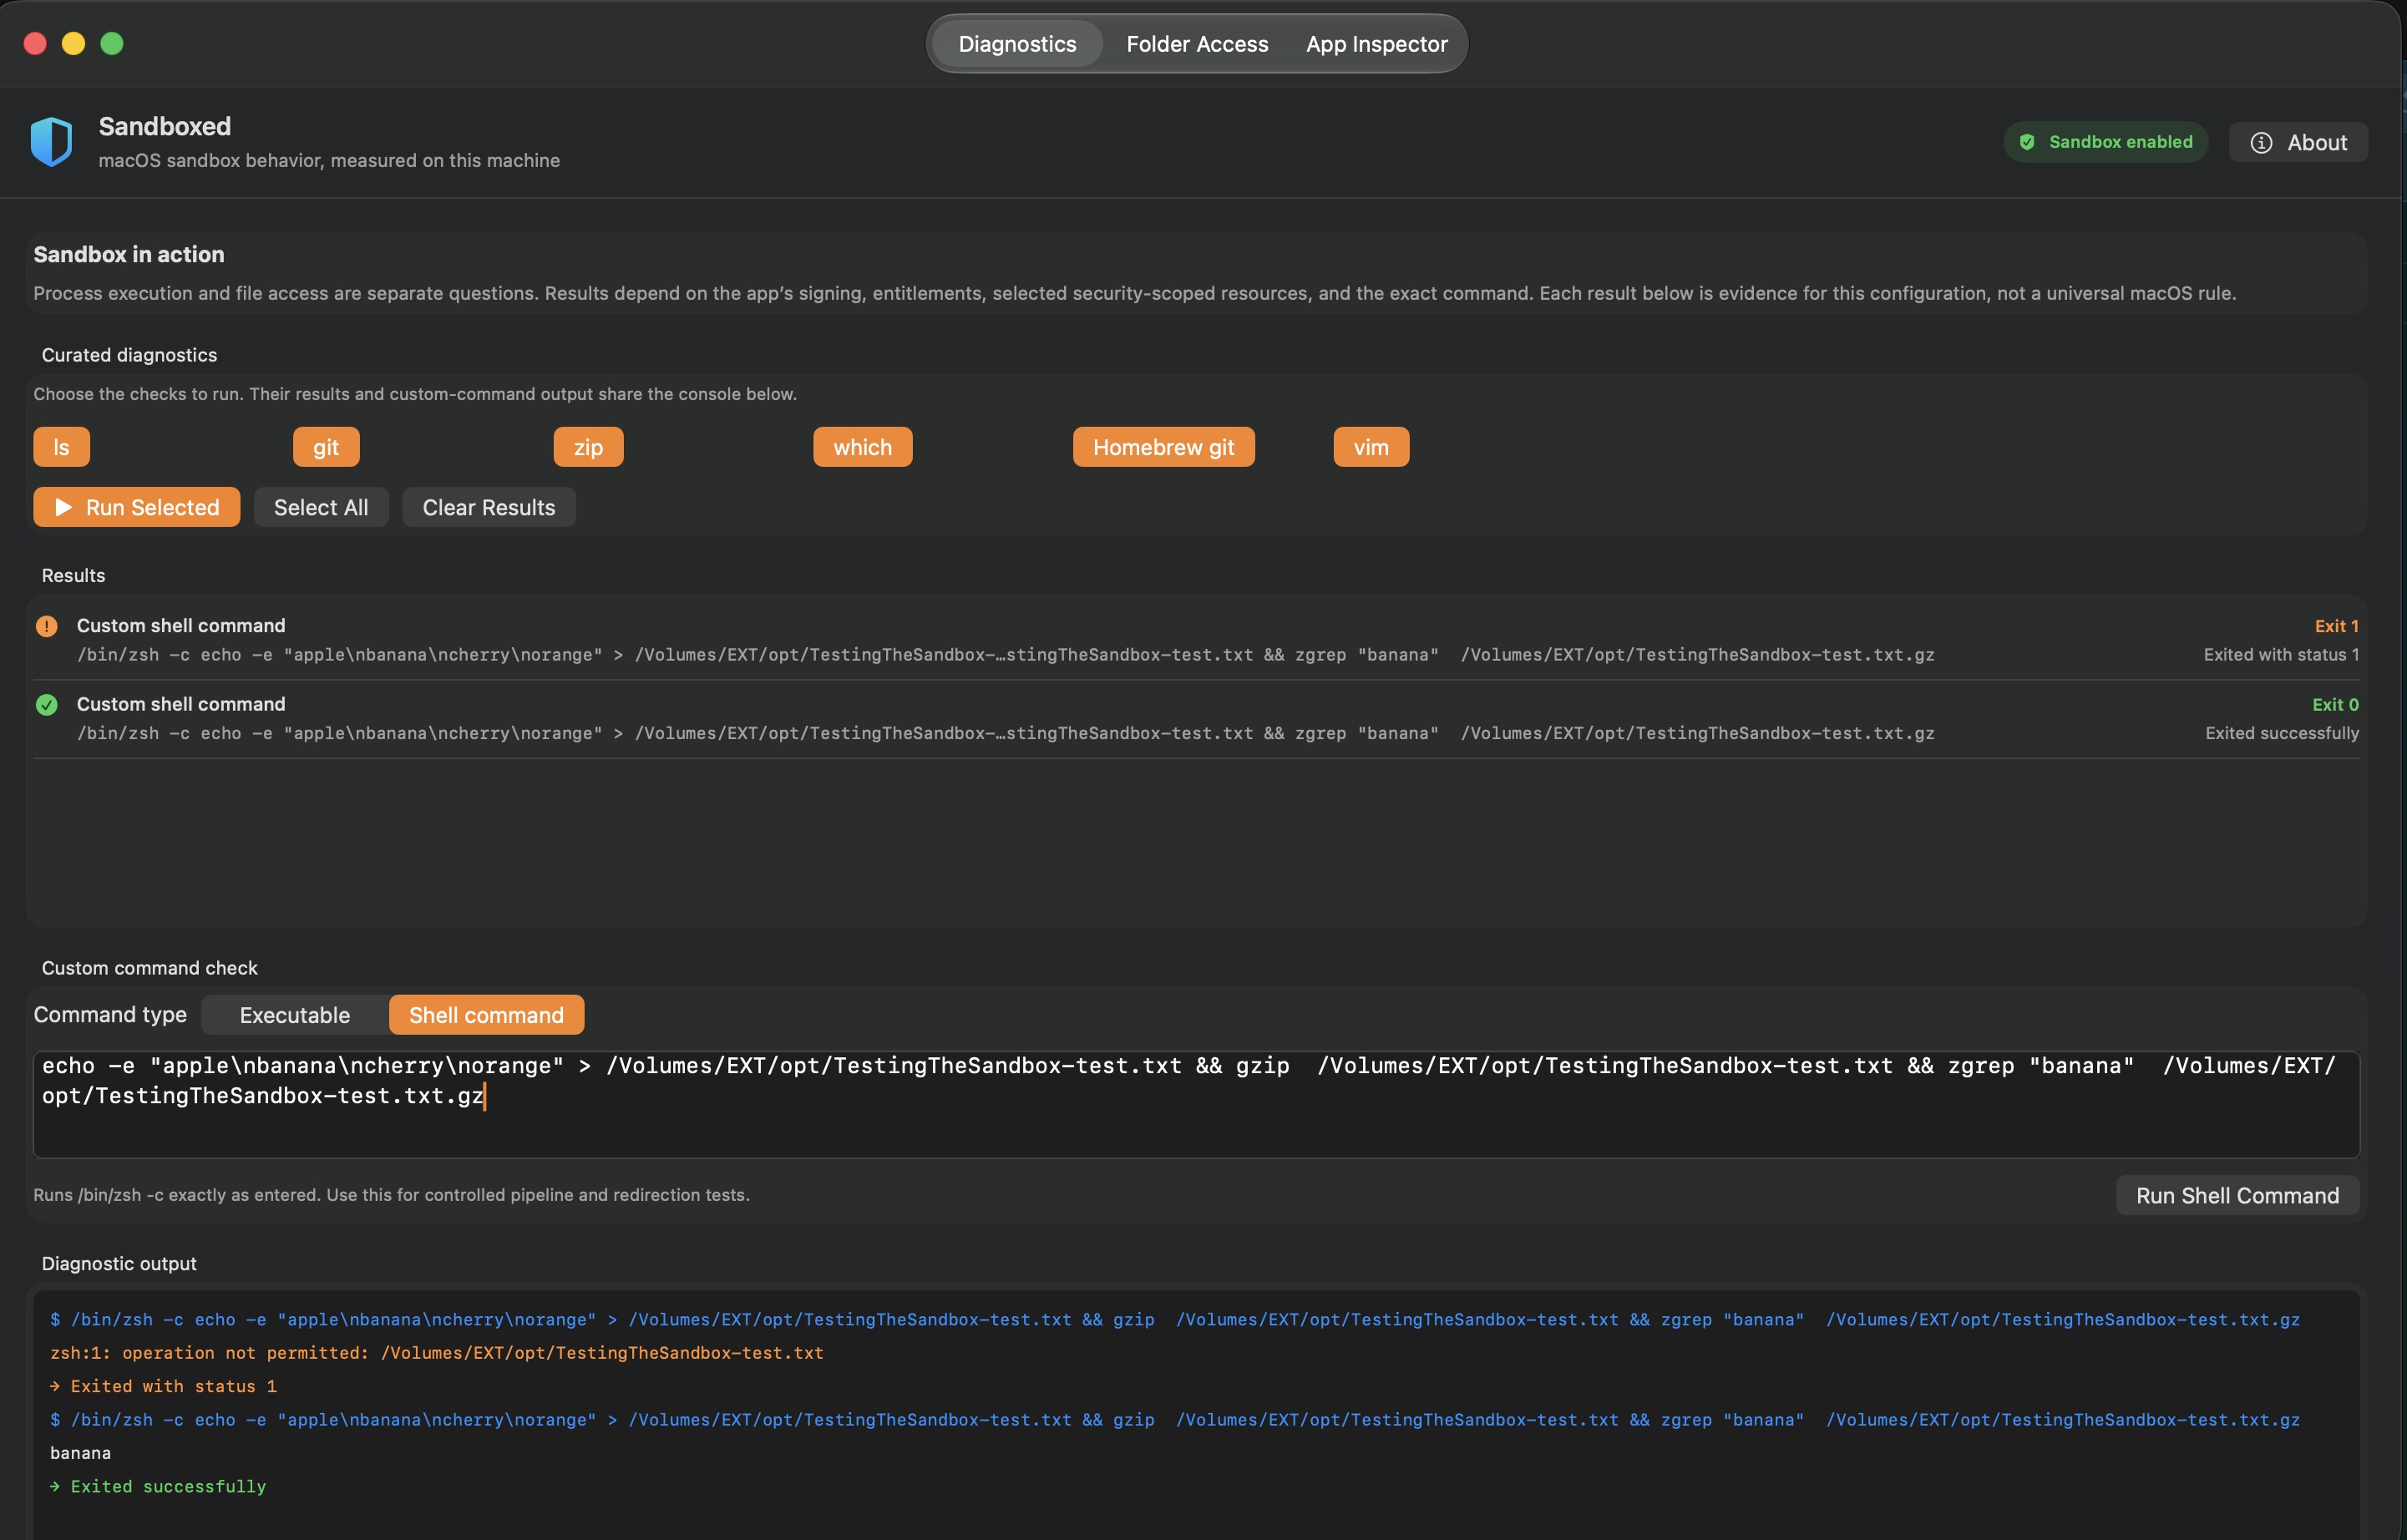Click the orange Exit 1 status label
This screenshot has height=1540, width=2407.
[2336, 626]
